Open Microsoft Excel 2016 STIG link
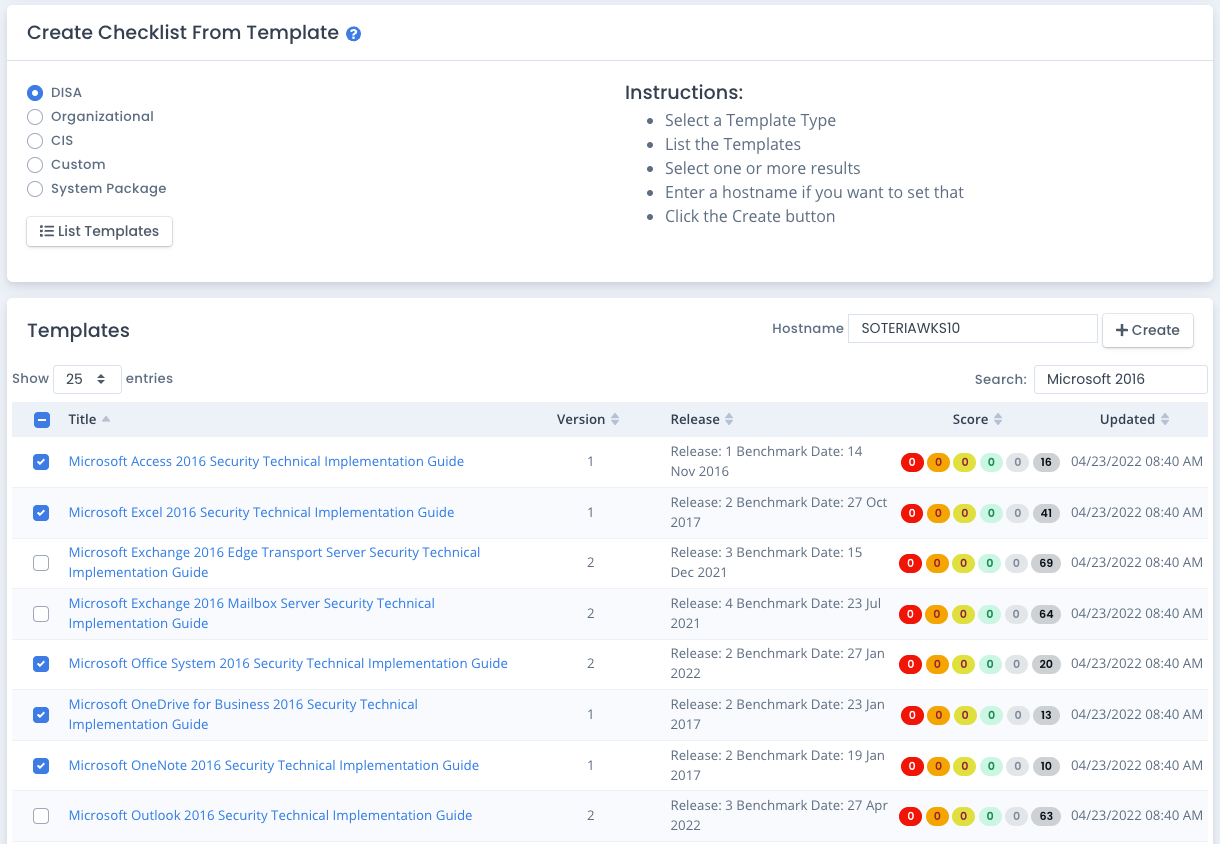 point(261,513)
